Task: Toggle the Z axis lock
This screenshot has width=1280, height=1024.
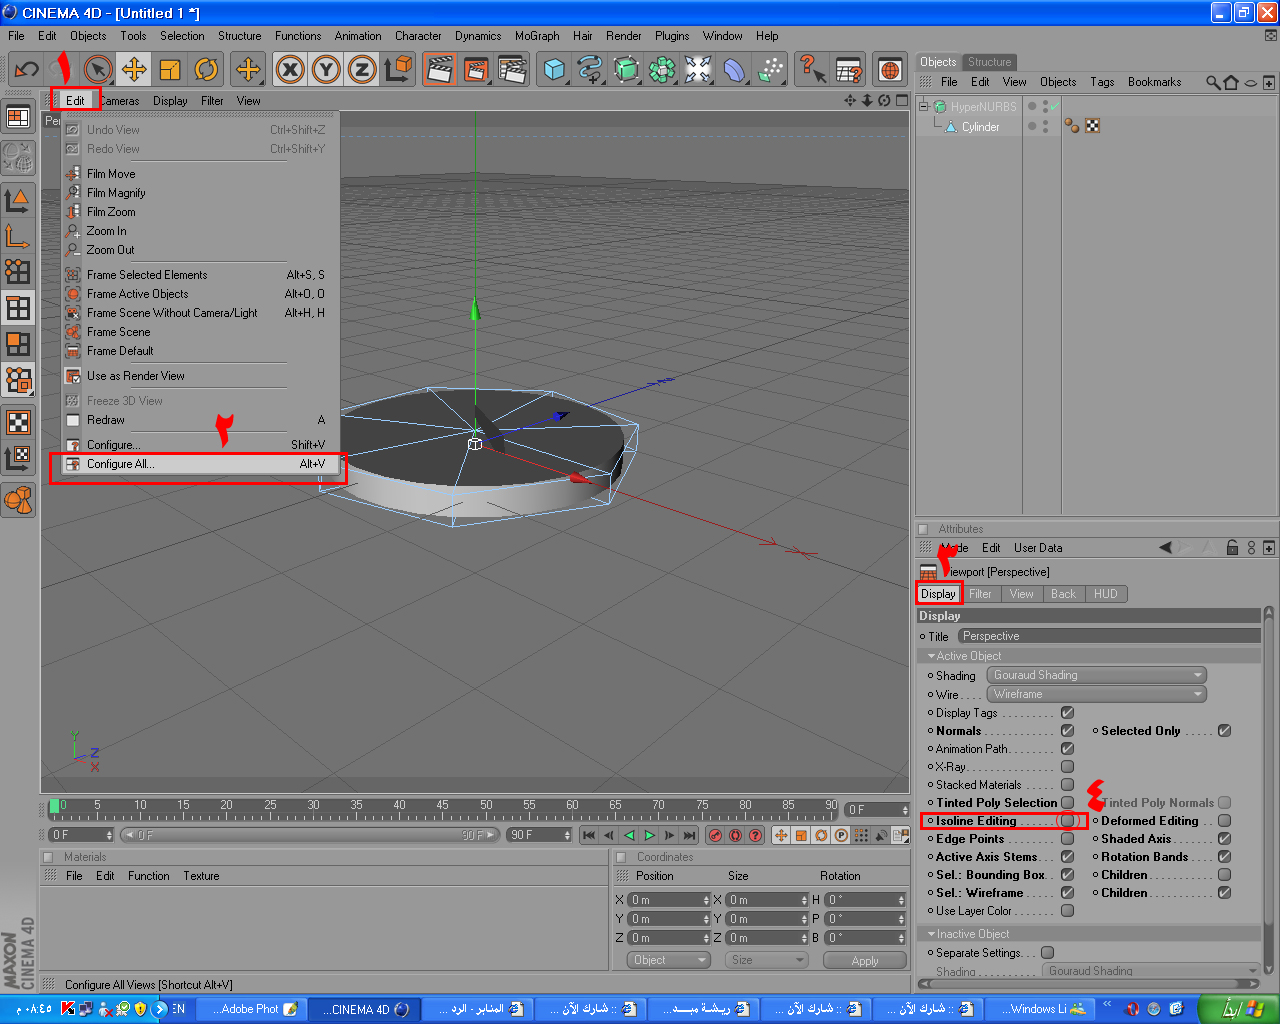Action: (x=362, y=69)
